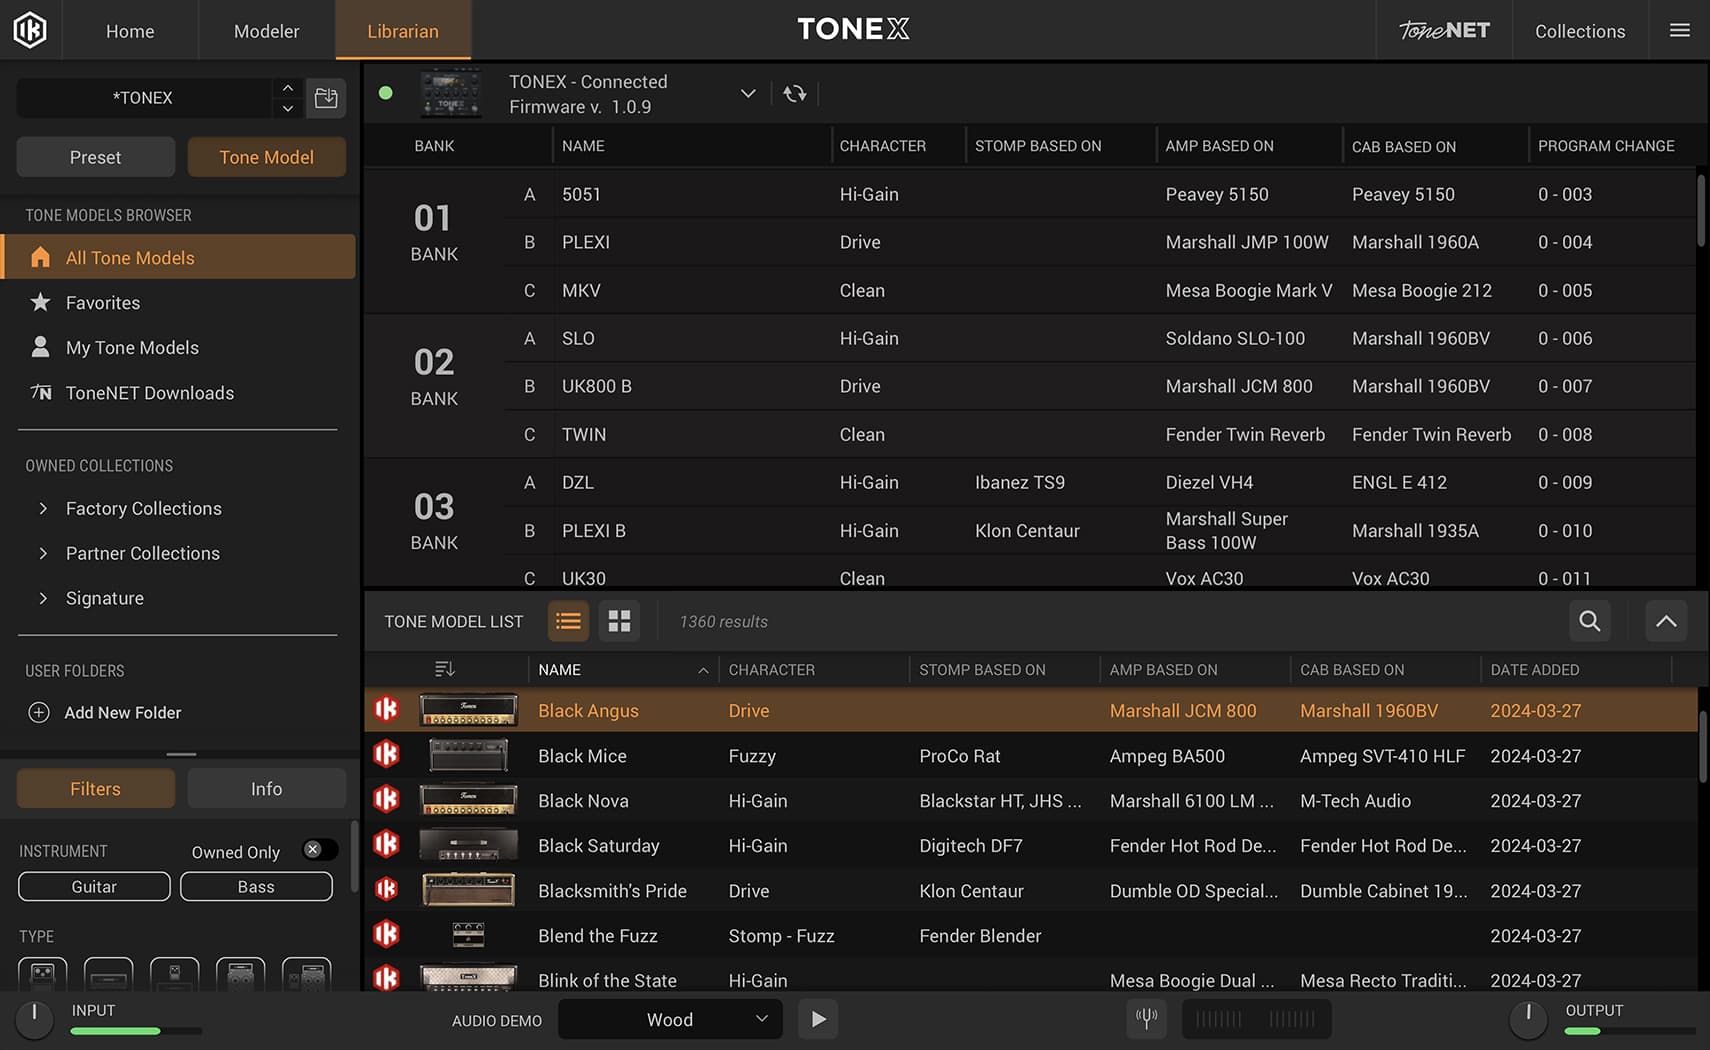
Task: Switch Tone Model List to grid view
Action: 619,621
